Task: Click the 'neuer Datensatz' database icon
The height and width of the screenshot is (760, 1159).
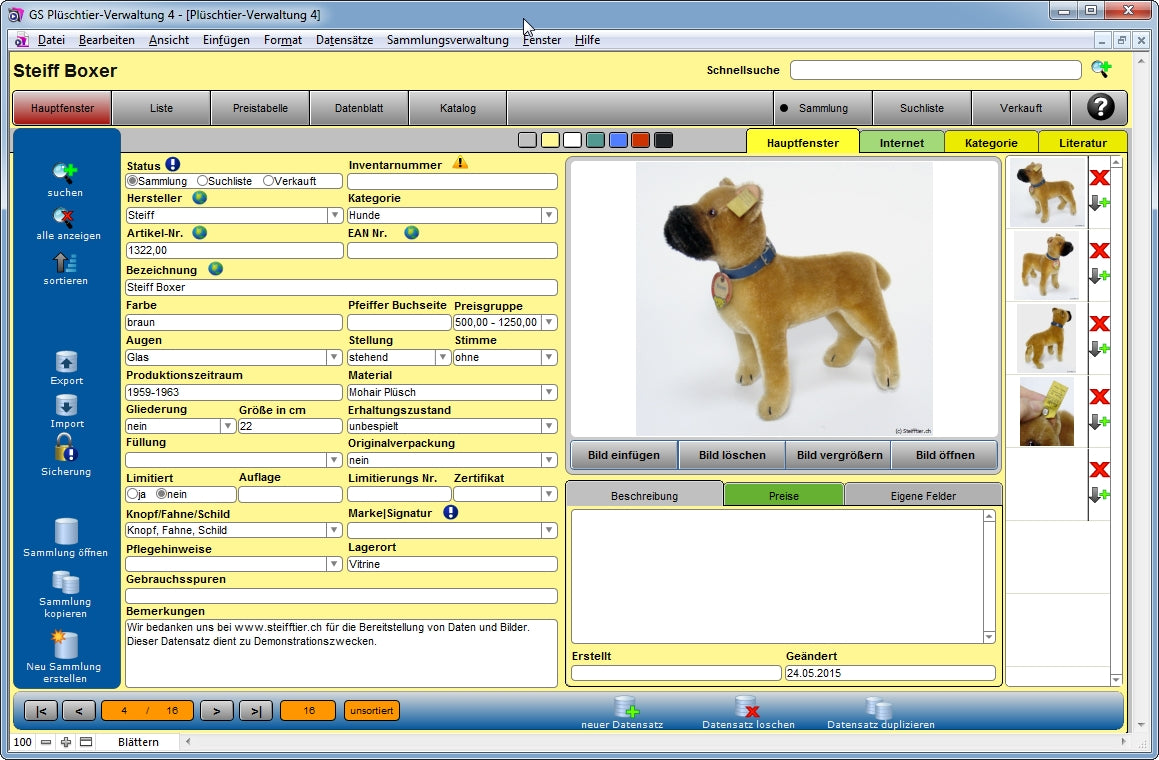Action: point(626,706)
